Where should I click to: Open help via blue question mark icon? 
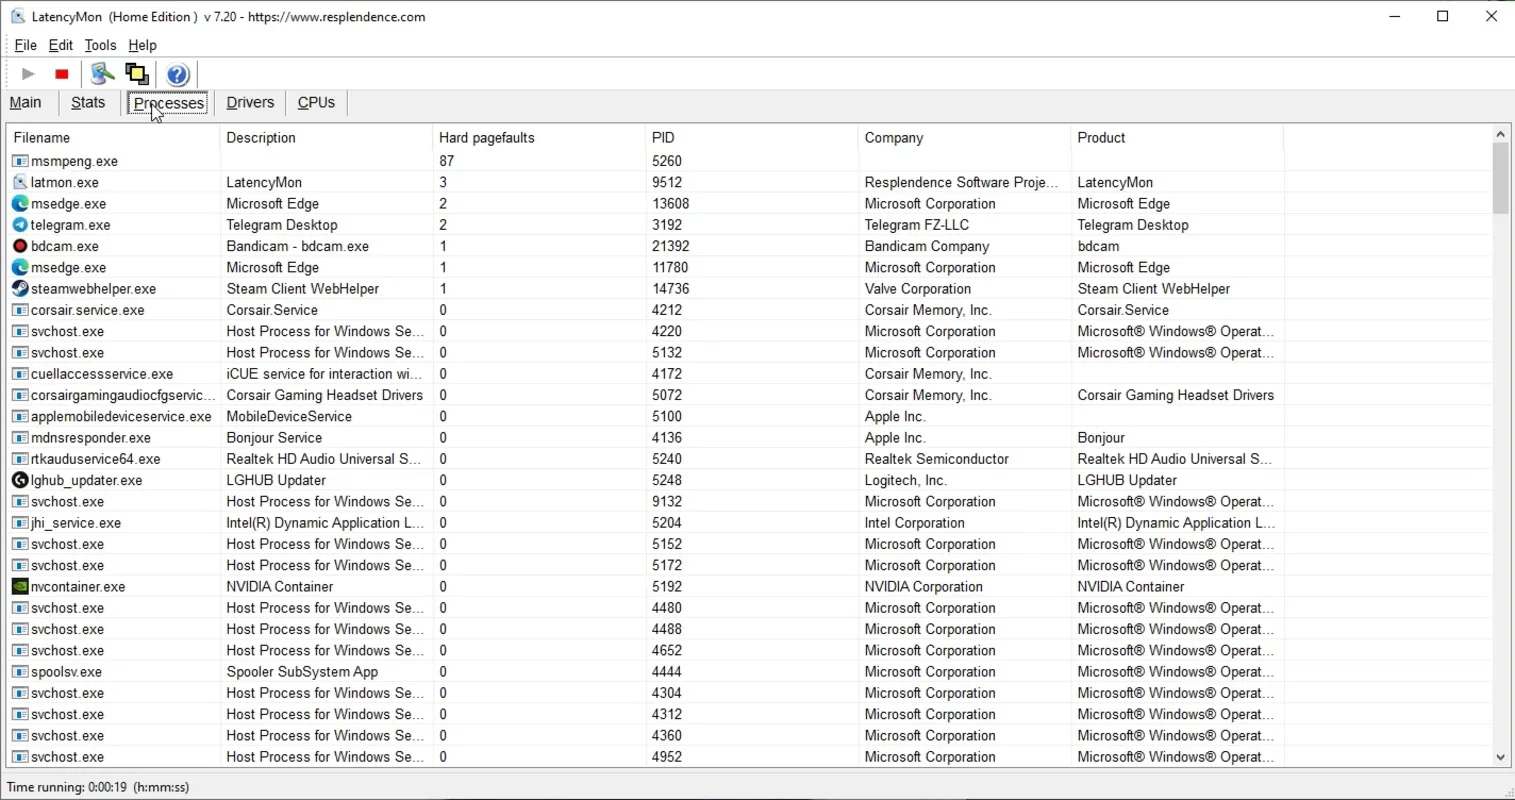pos(178,74)
